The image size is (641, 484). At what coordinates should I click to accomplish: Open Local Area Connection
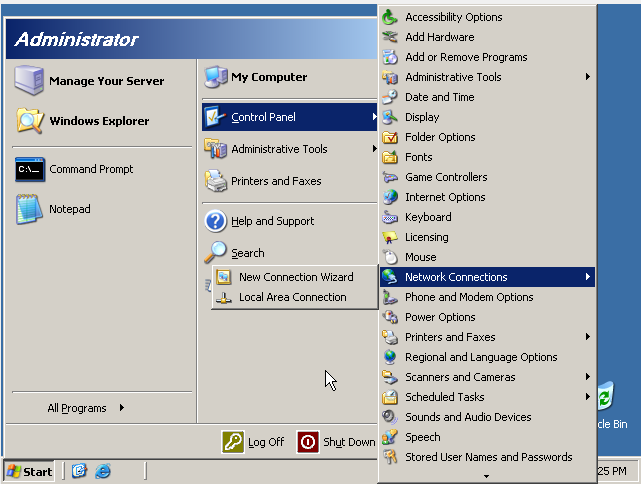pos(295,297)
